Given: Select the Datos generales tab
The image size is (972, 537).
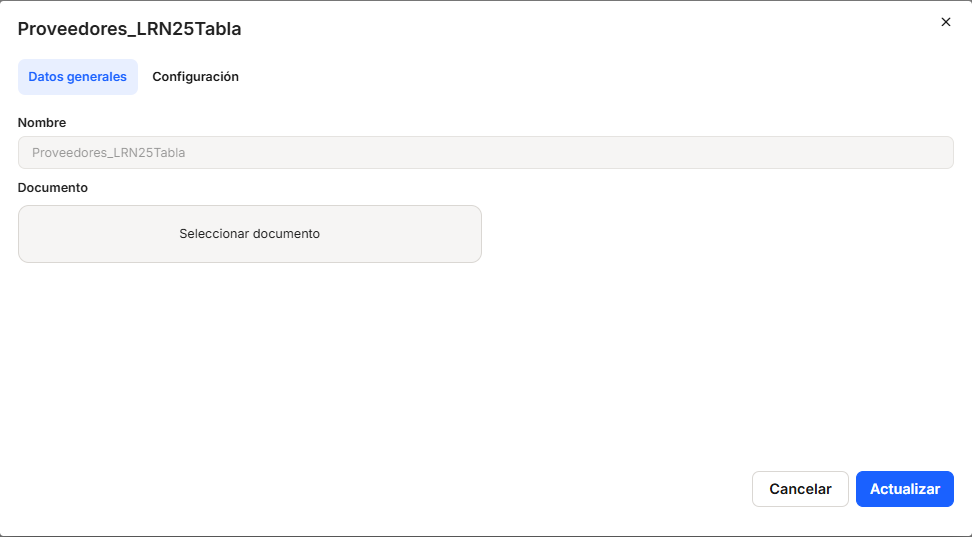Looking at the screenshot, I should coord(78,77).
